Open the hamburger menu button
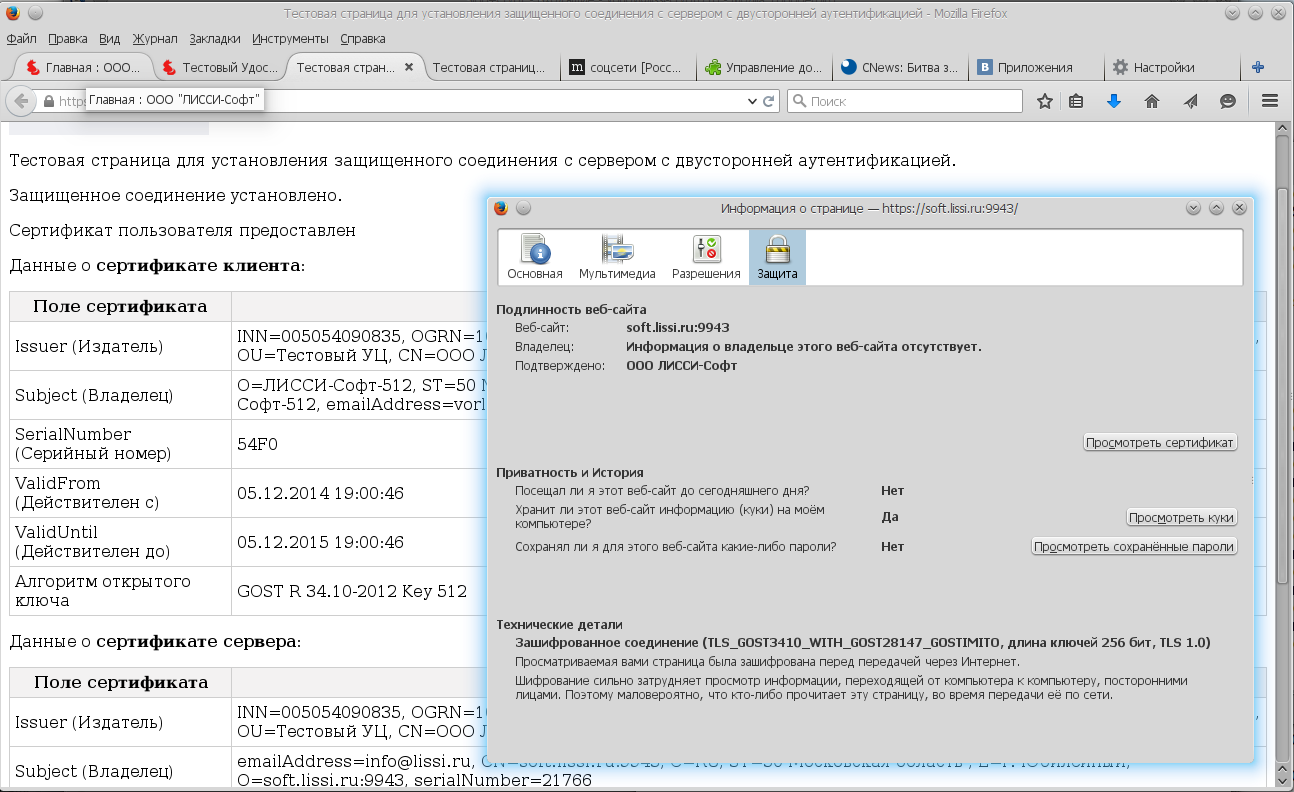The image size is (1294, 792). (x=1270, y=101)
